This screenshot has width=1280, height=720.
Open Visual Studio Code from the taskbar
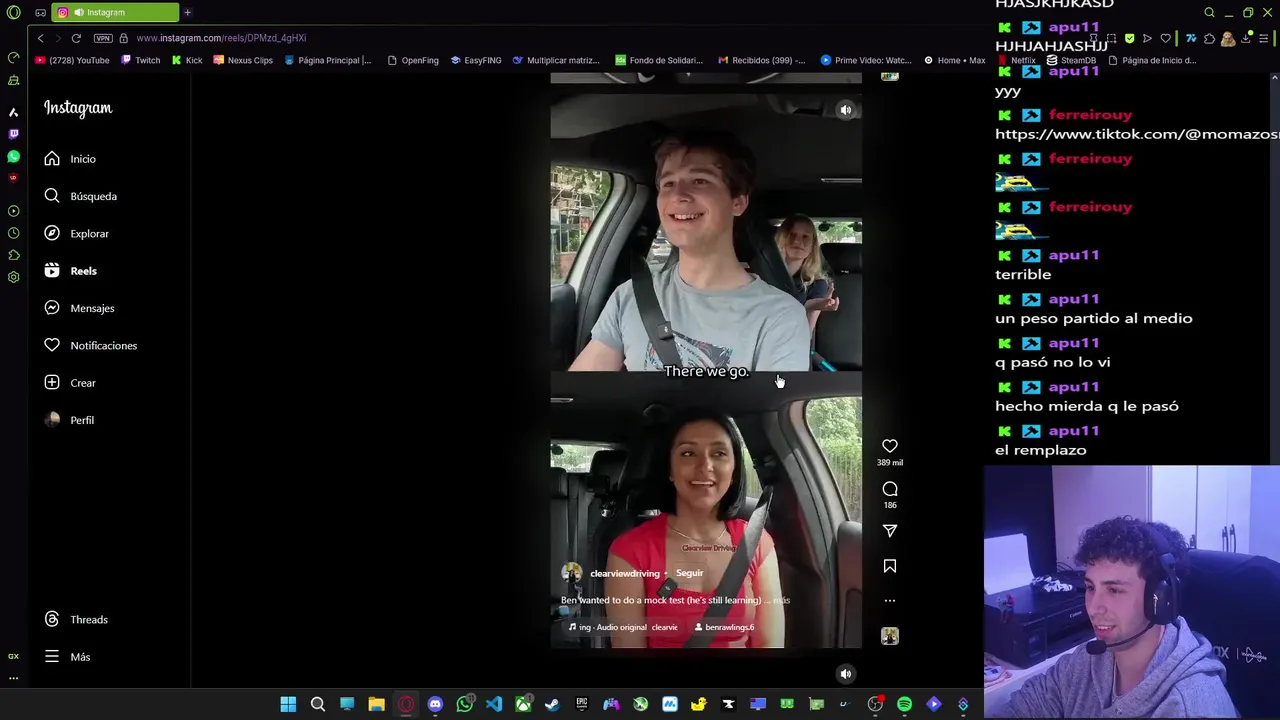[494, 704]
